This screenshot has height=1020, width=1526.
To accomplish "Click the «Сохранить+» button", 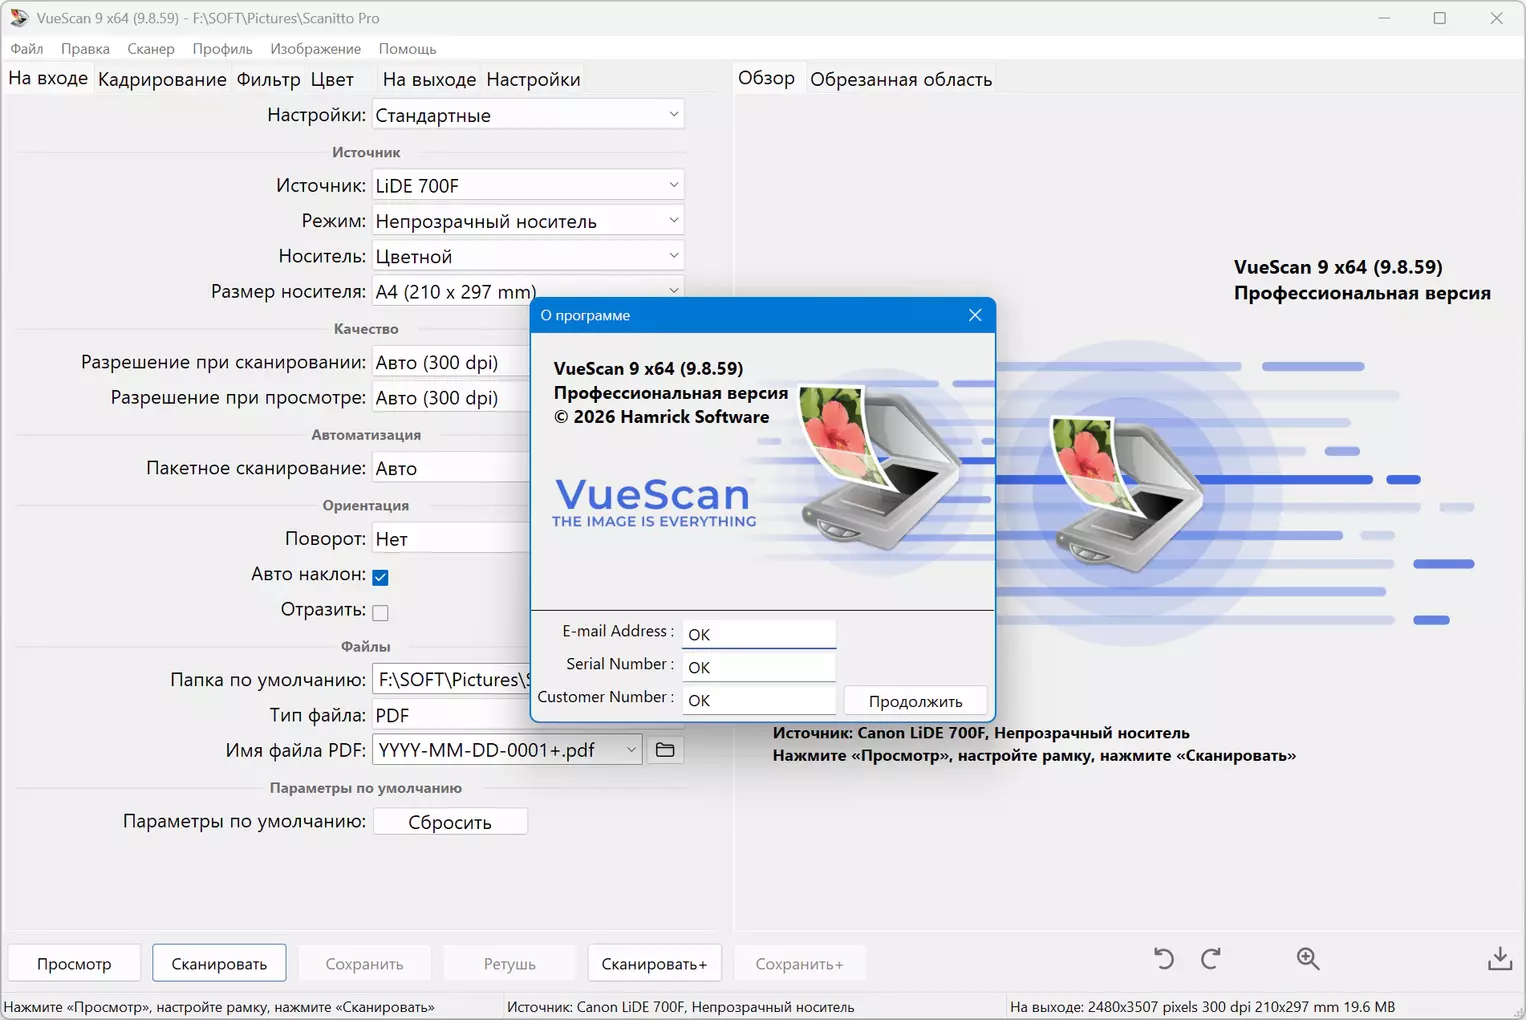I will 799,964.
